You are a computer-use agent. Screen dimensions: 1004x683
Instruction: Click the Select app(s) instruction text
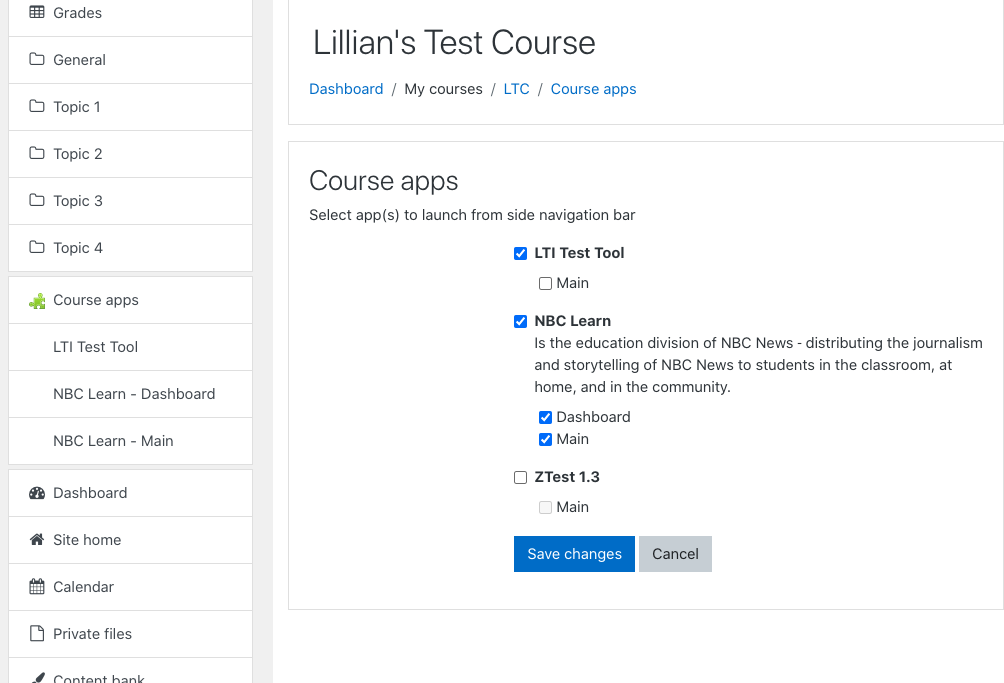tap(472, 215)
